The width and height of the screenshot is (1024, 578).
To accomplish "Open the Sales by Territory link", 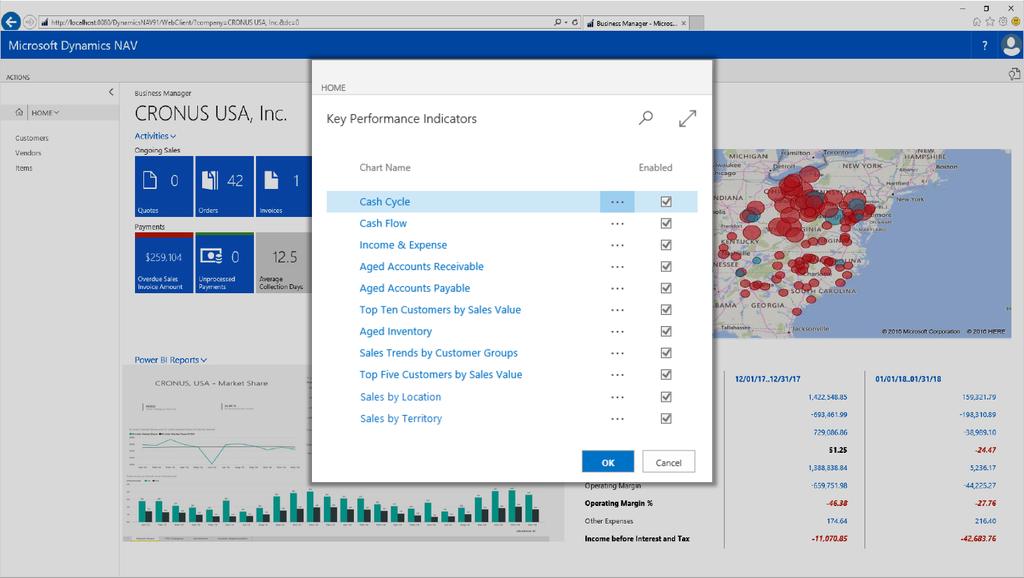I will [x=401, y=418].
